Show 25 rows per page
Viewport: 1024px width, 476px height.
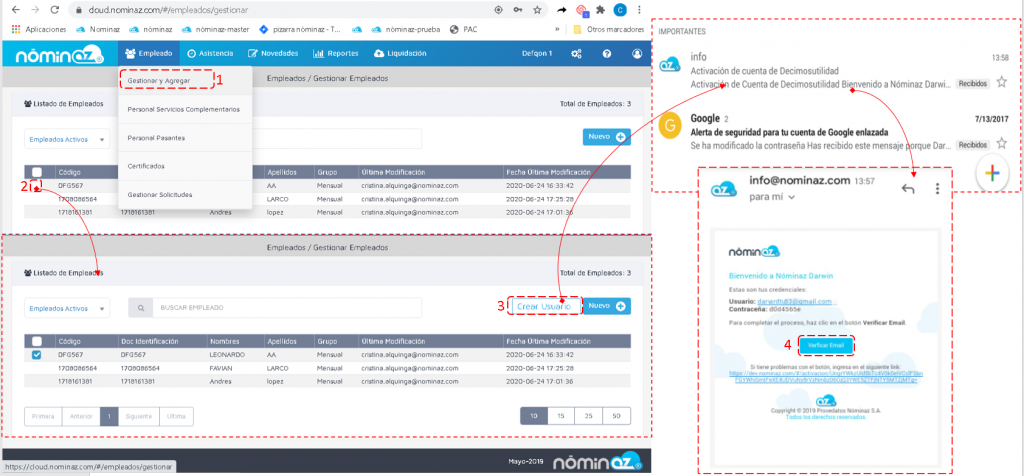point(589,417)
